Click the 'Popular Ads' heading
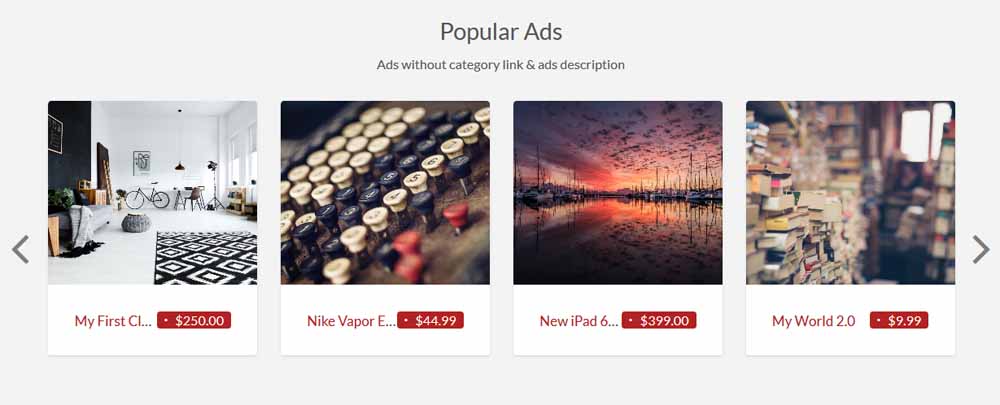This screenshot has width=1000, height=405. tap(501, 31)
